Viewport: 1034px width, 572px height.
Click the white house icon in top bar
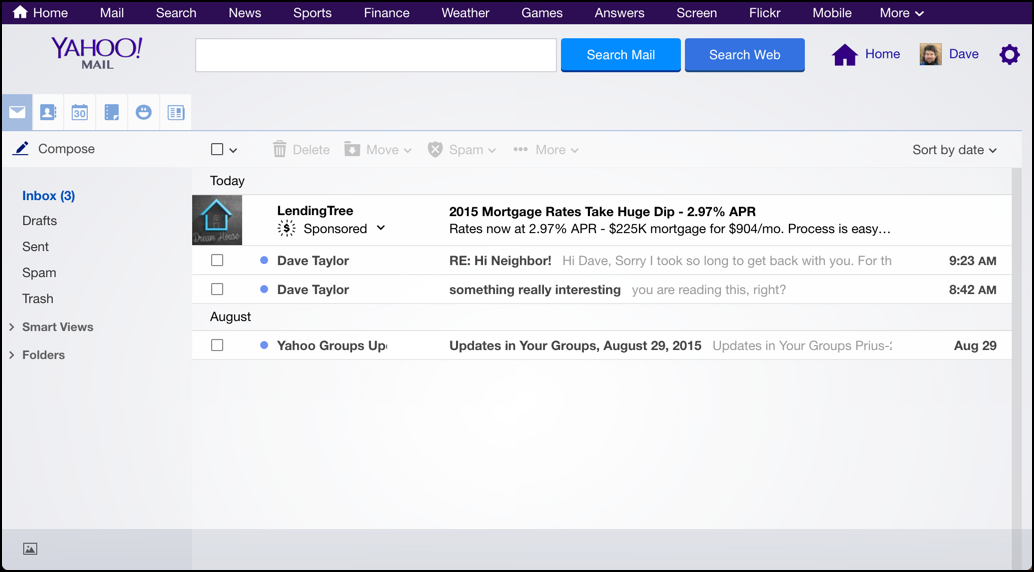(20, 12)
